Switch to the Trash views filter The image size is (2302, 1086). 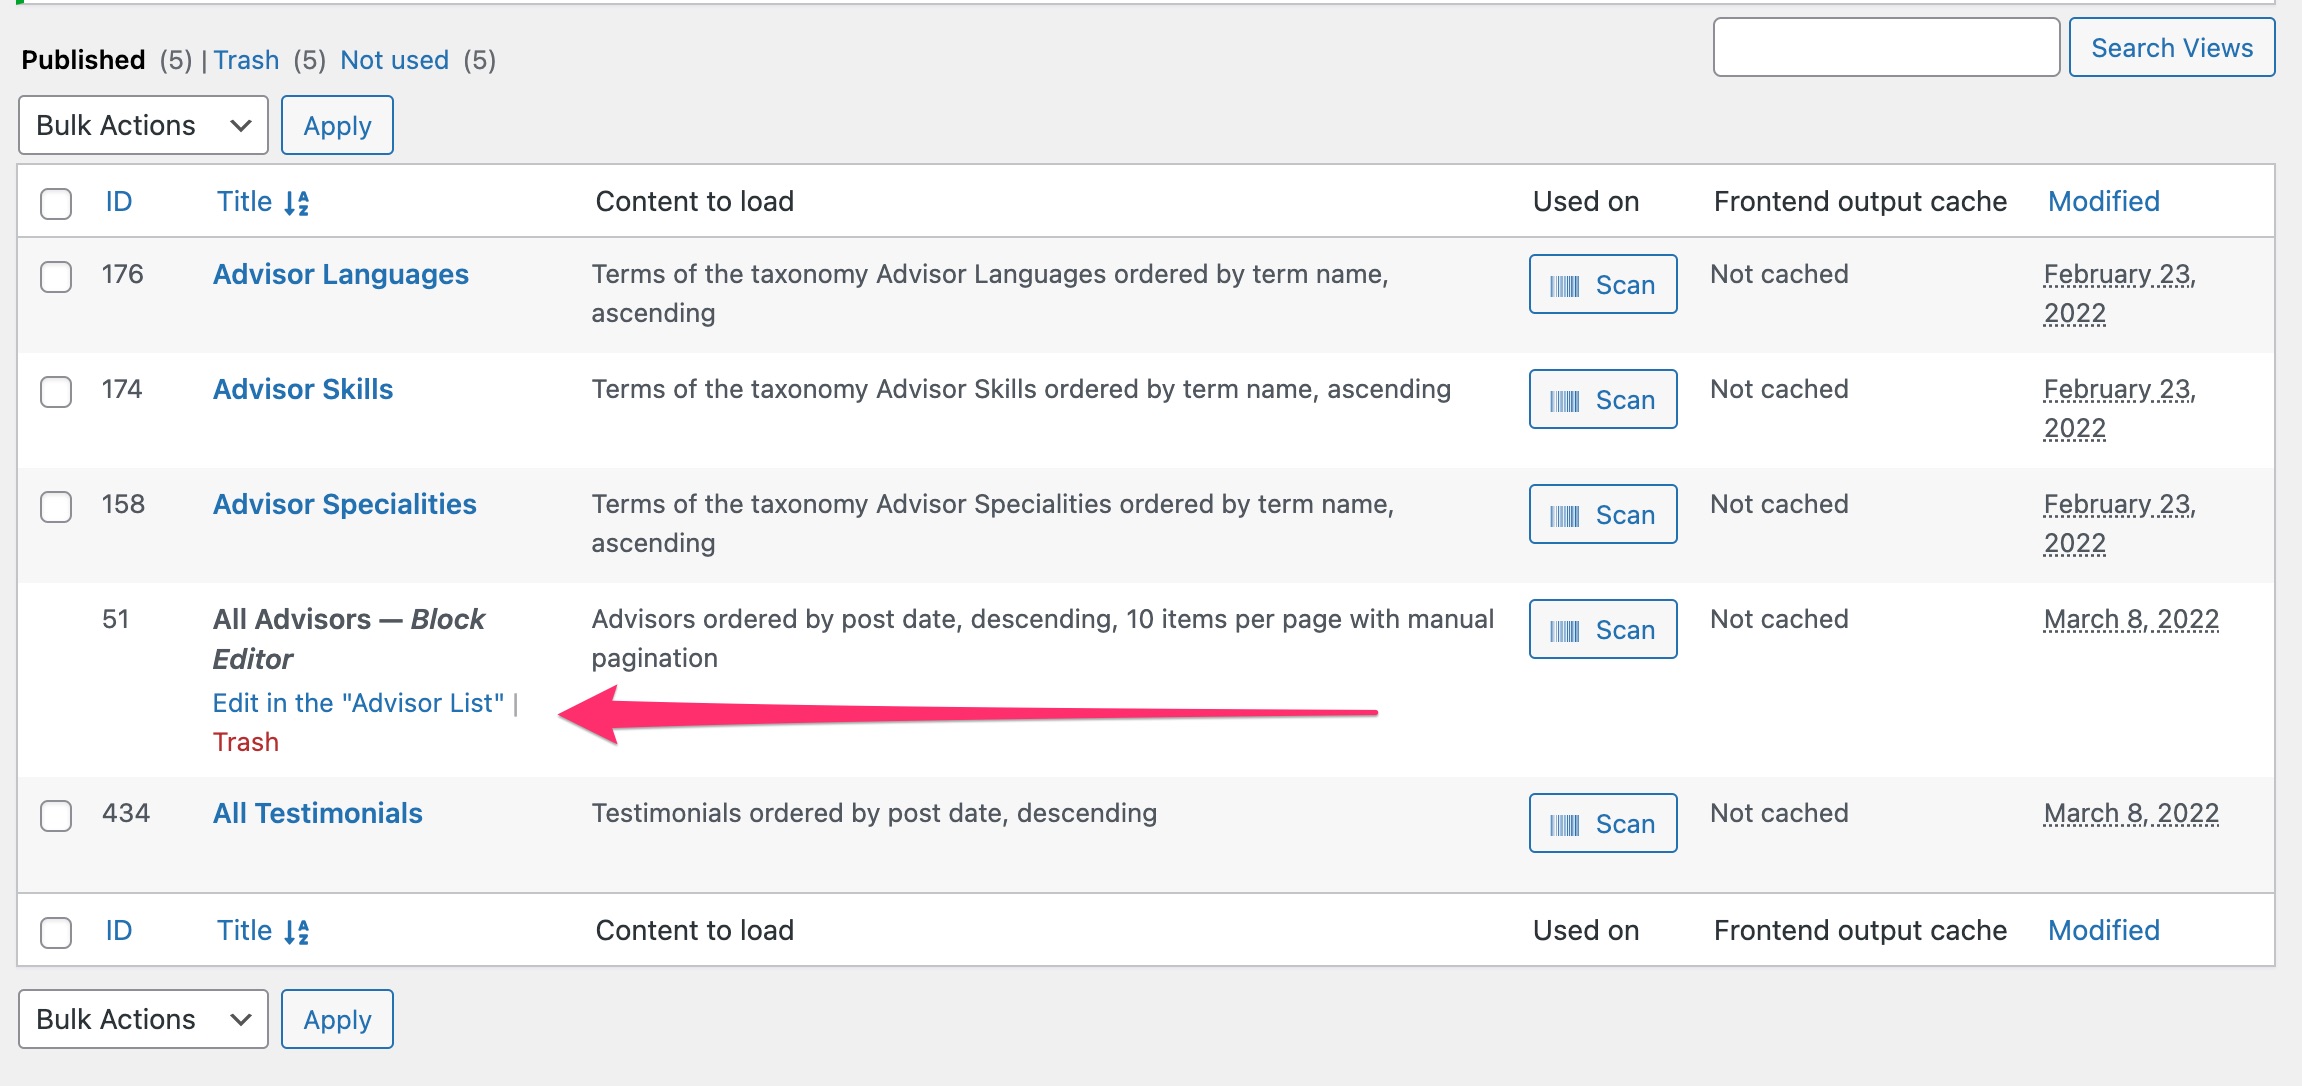point(246,60)
